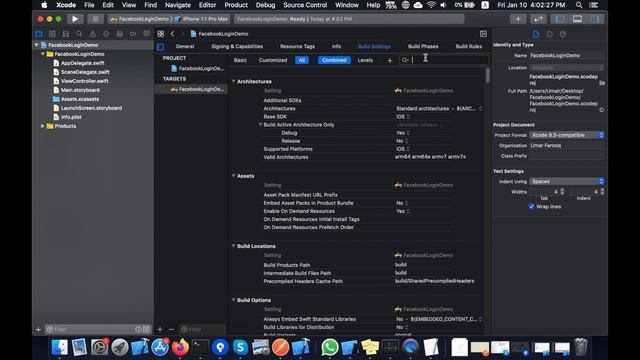Image resolution: width=640 pixels, height=360 pixels.
Task: Open the Debug navigator
Action: click(120, 34)
